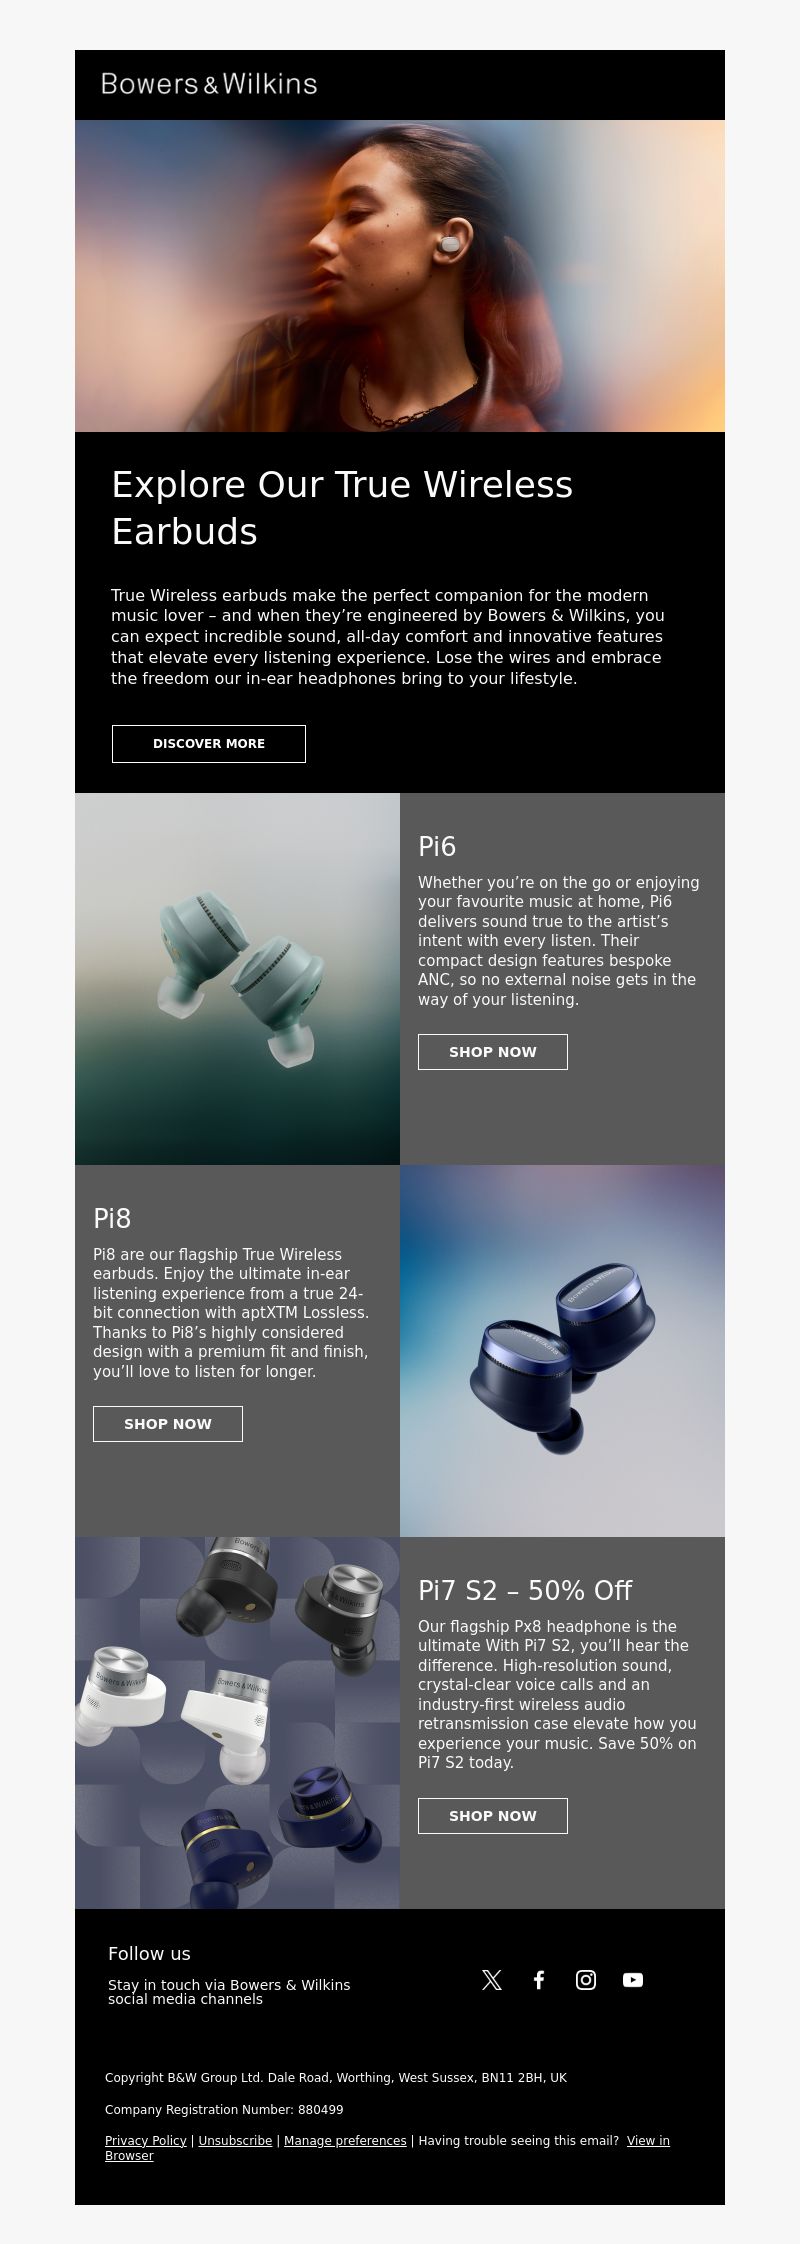800x2244 pixels.
Task: Click the green Pi6 earbuds image
Action: pyautogui.click(x=237, y=979)
